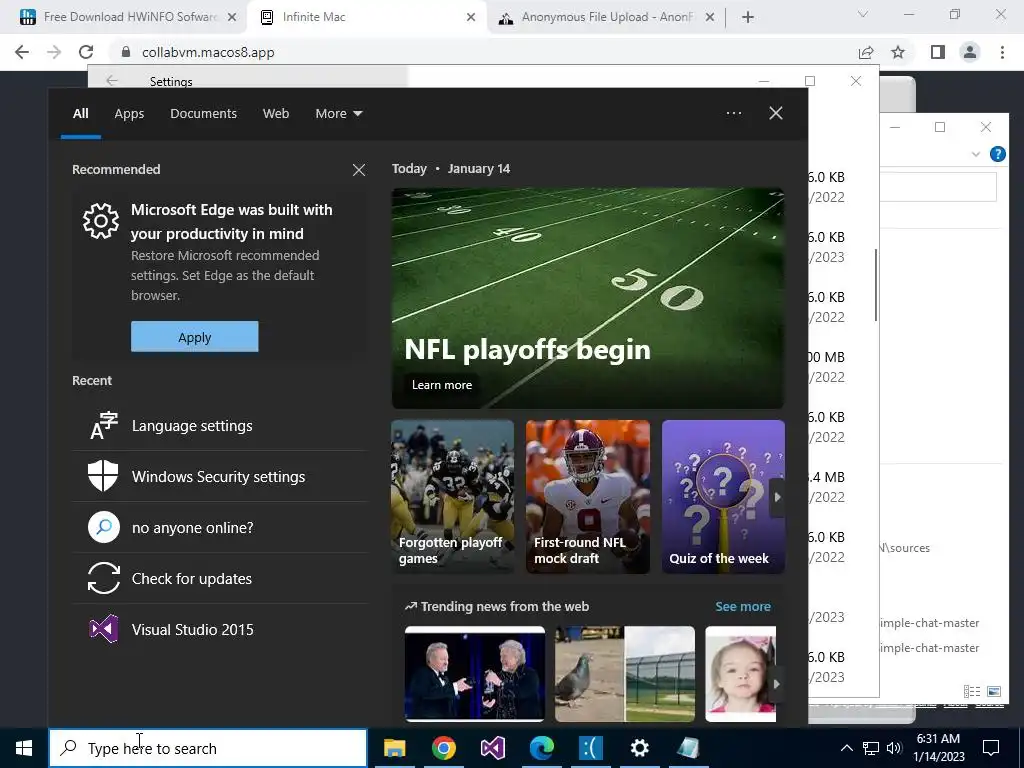Advance the trending news carousel arrow
This screenshot has width=1024, height=768.
(776, 684)
